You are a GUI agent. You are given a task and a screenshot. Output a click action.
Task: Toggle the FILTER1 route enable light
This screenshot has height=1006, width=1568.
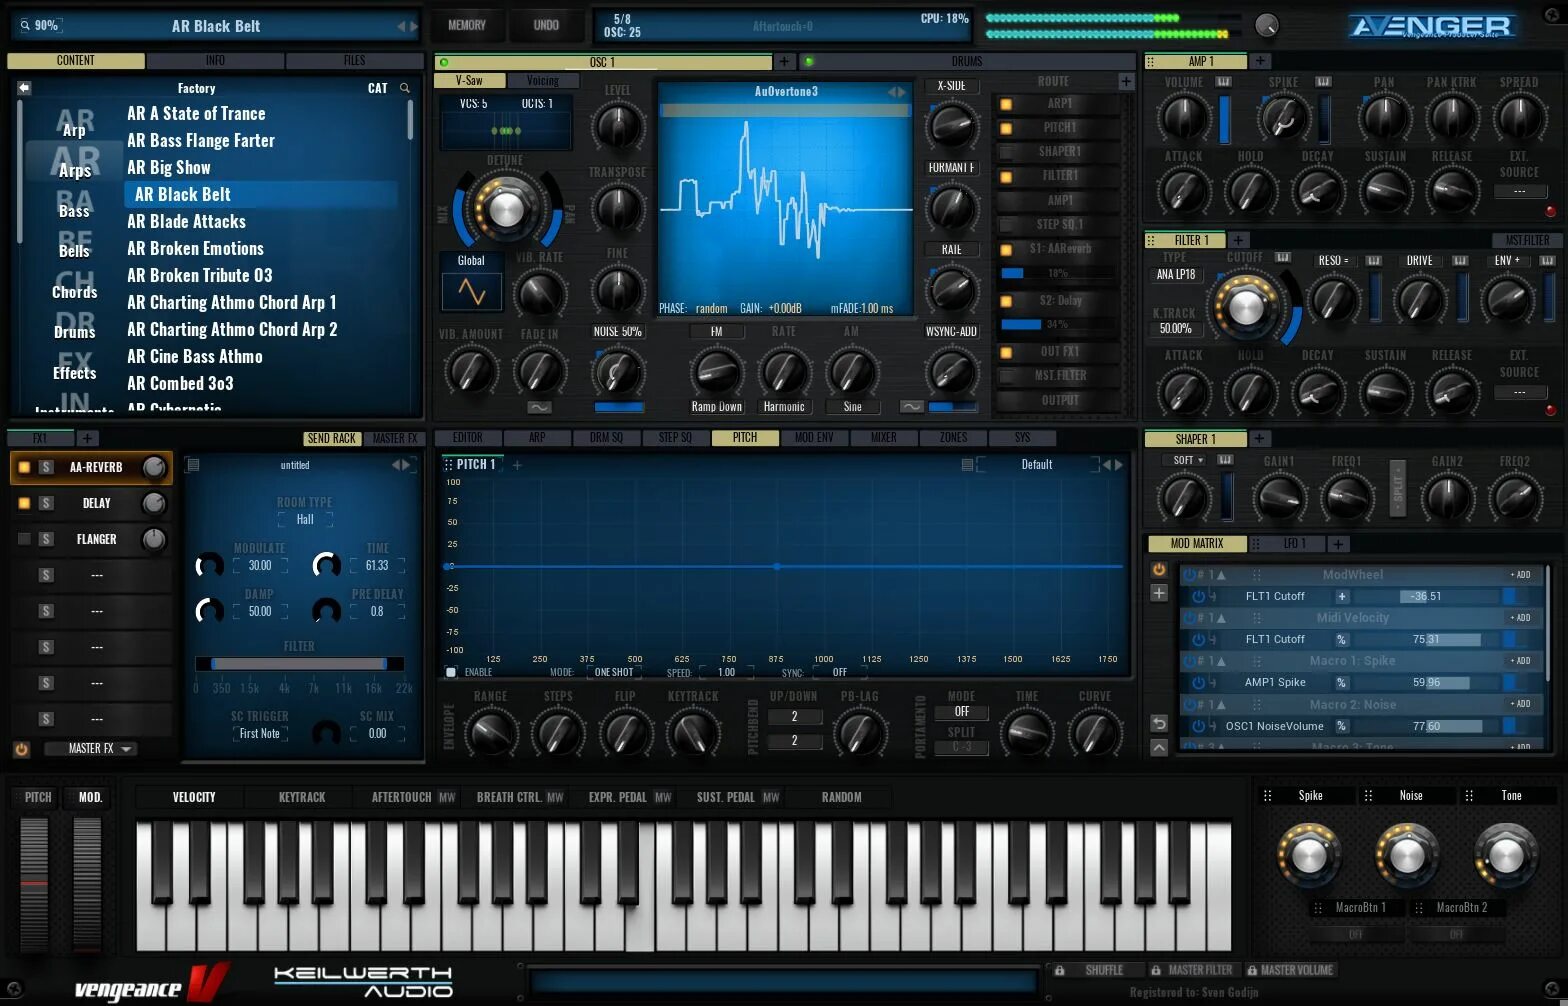[1006, 176]
